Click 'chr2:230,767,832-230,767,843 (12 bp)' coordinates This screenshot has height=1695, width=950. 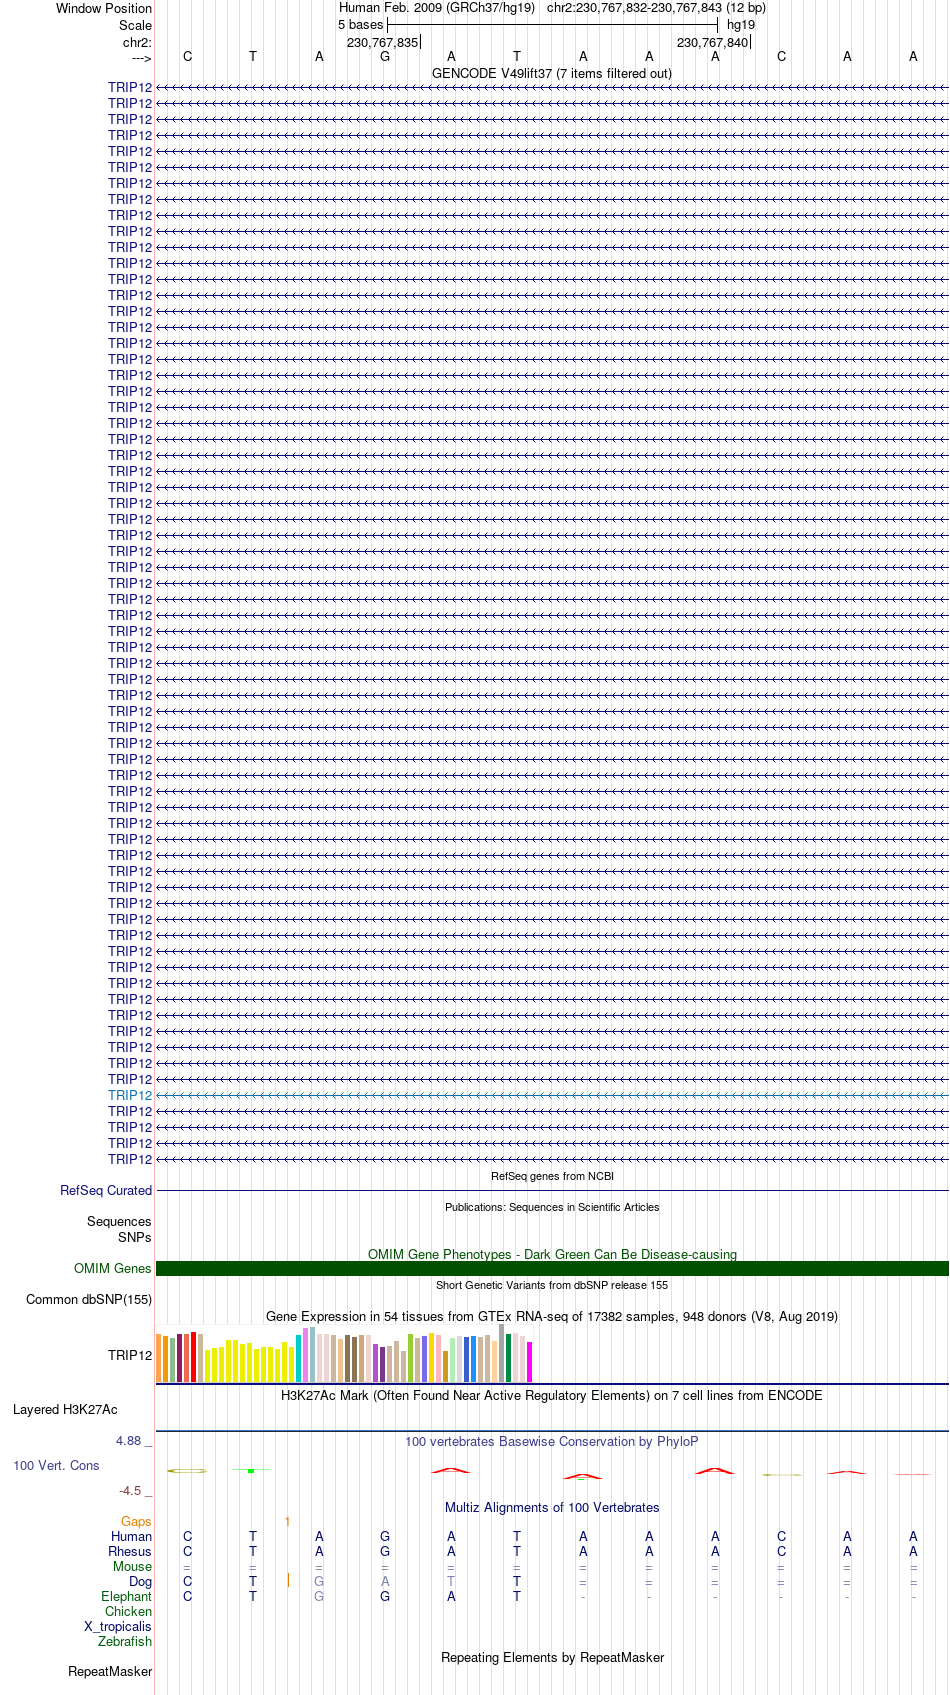(656, 7)
